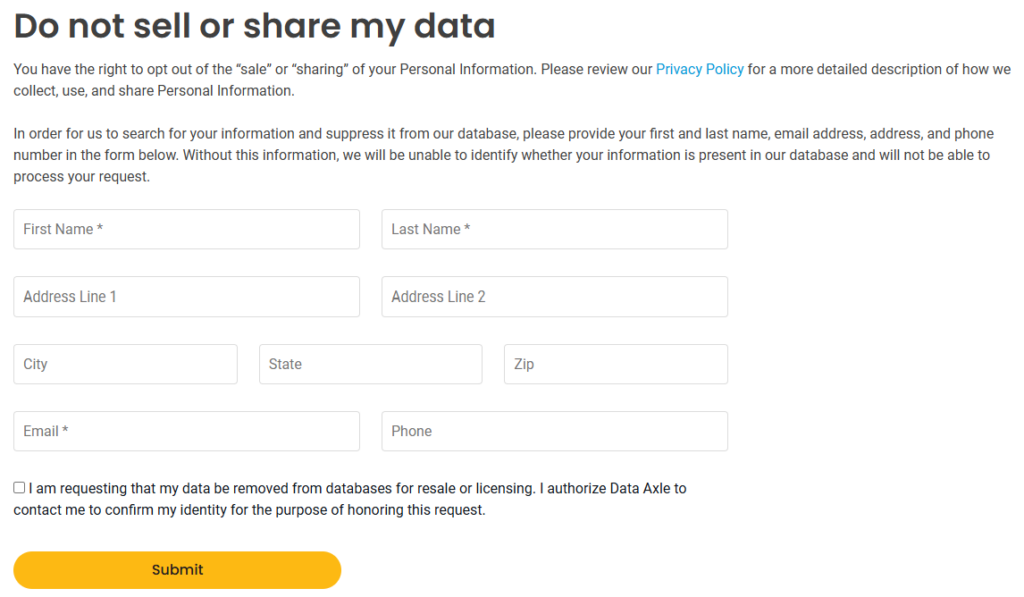Click the "collect, use, and share Personal Information" text
Image resolution: width=1024 pixels, height=597 pixels.
(153, 91)
